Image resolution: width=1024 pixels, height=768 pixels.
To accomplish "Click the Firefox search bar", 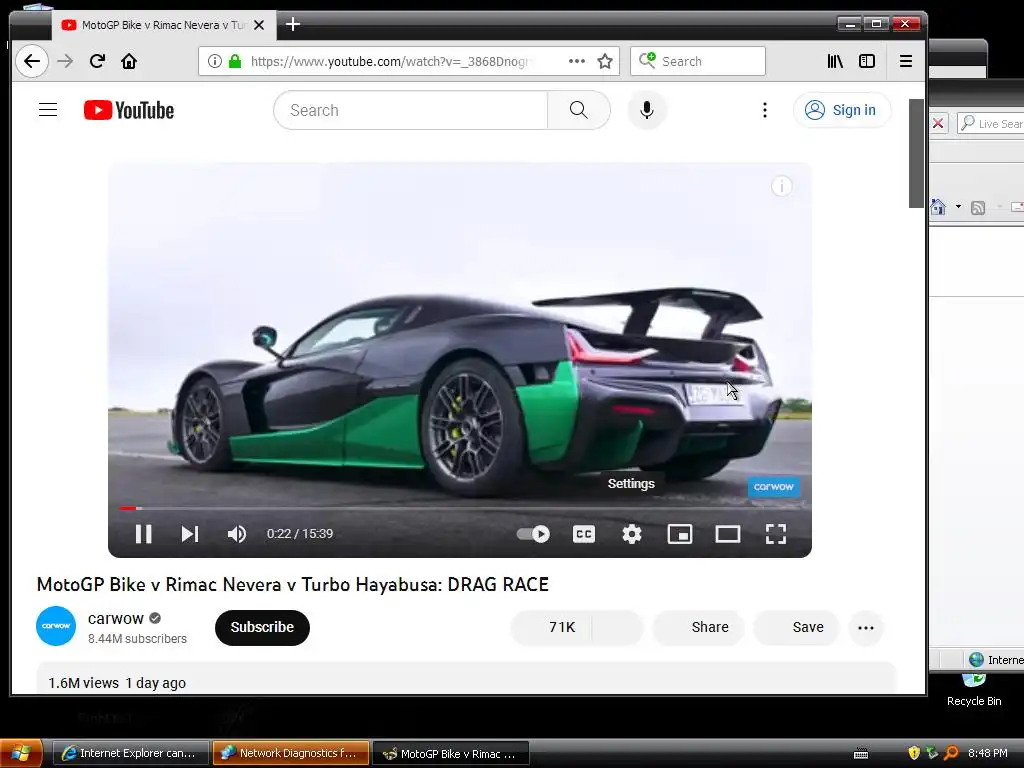I will [697, 61].
